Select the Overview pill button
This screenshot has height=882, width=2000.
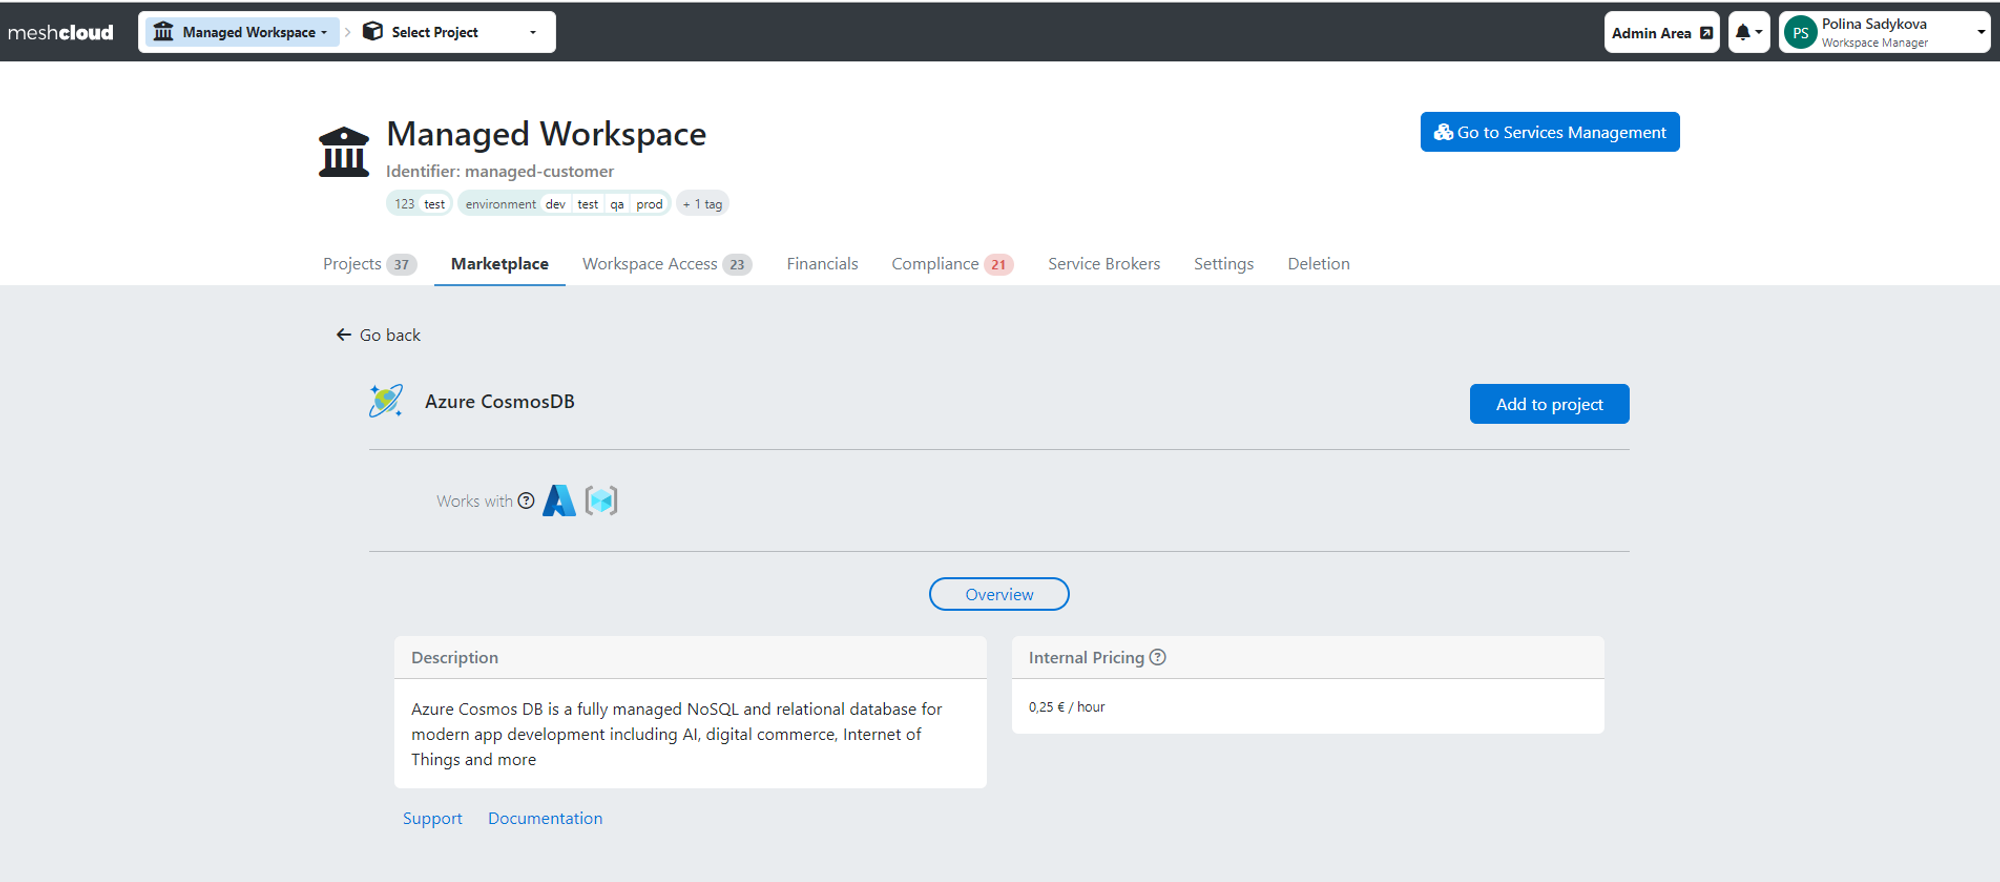click(998, 594)
